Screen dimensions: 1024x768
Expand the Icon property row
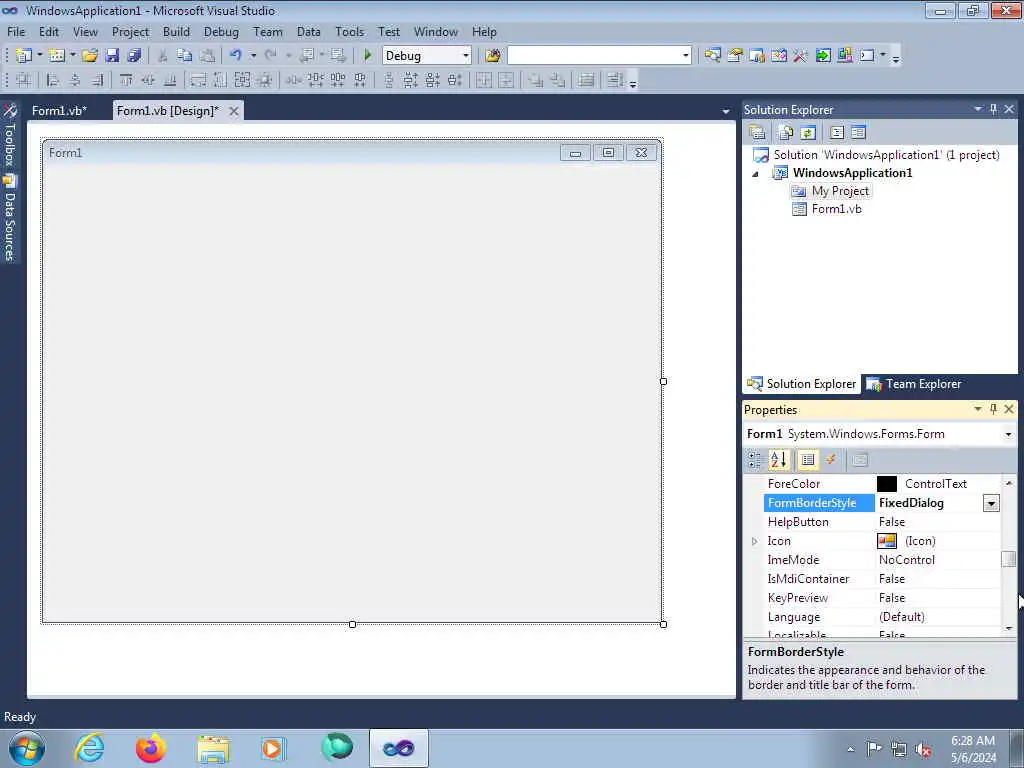(754, 541)
